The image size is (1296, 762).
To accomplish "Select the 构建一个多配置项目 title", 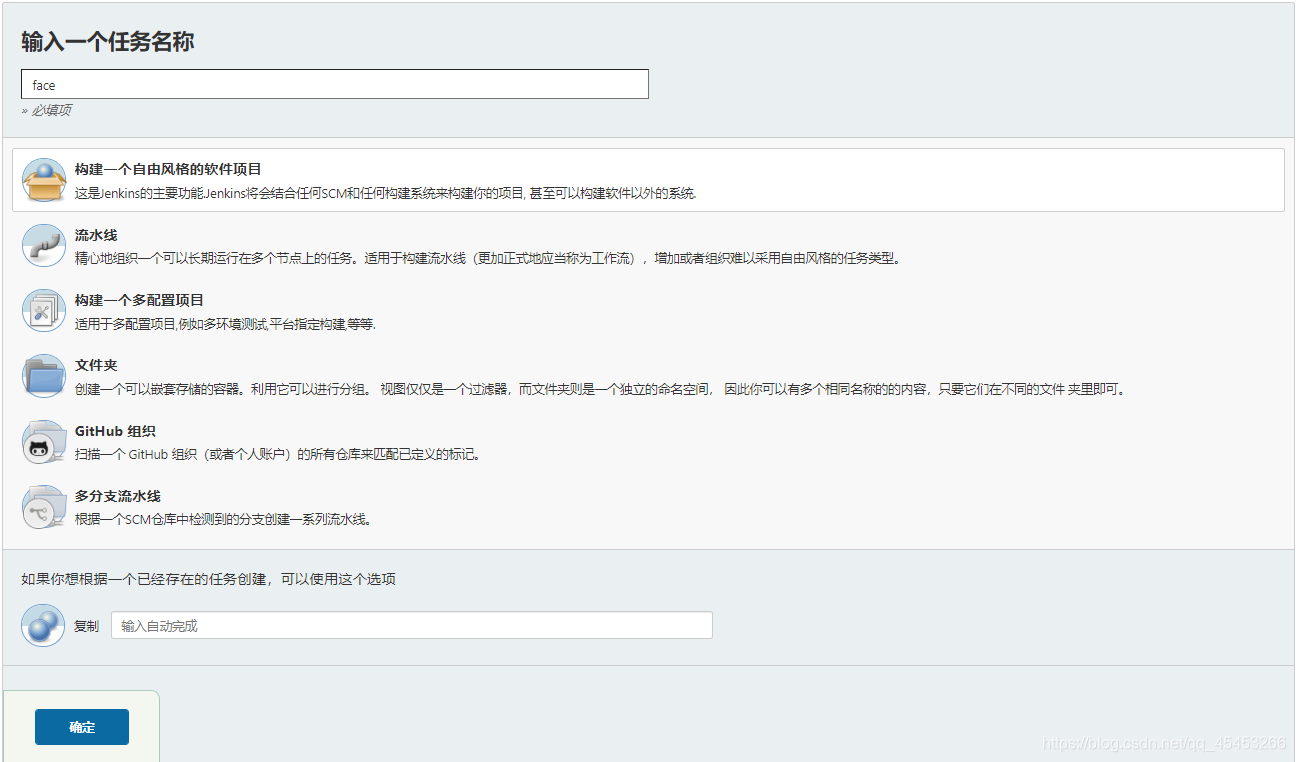I will pyautogui.click(x=139, y=300).
